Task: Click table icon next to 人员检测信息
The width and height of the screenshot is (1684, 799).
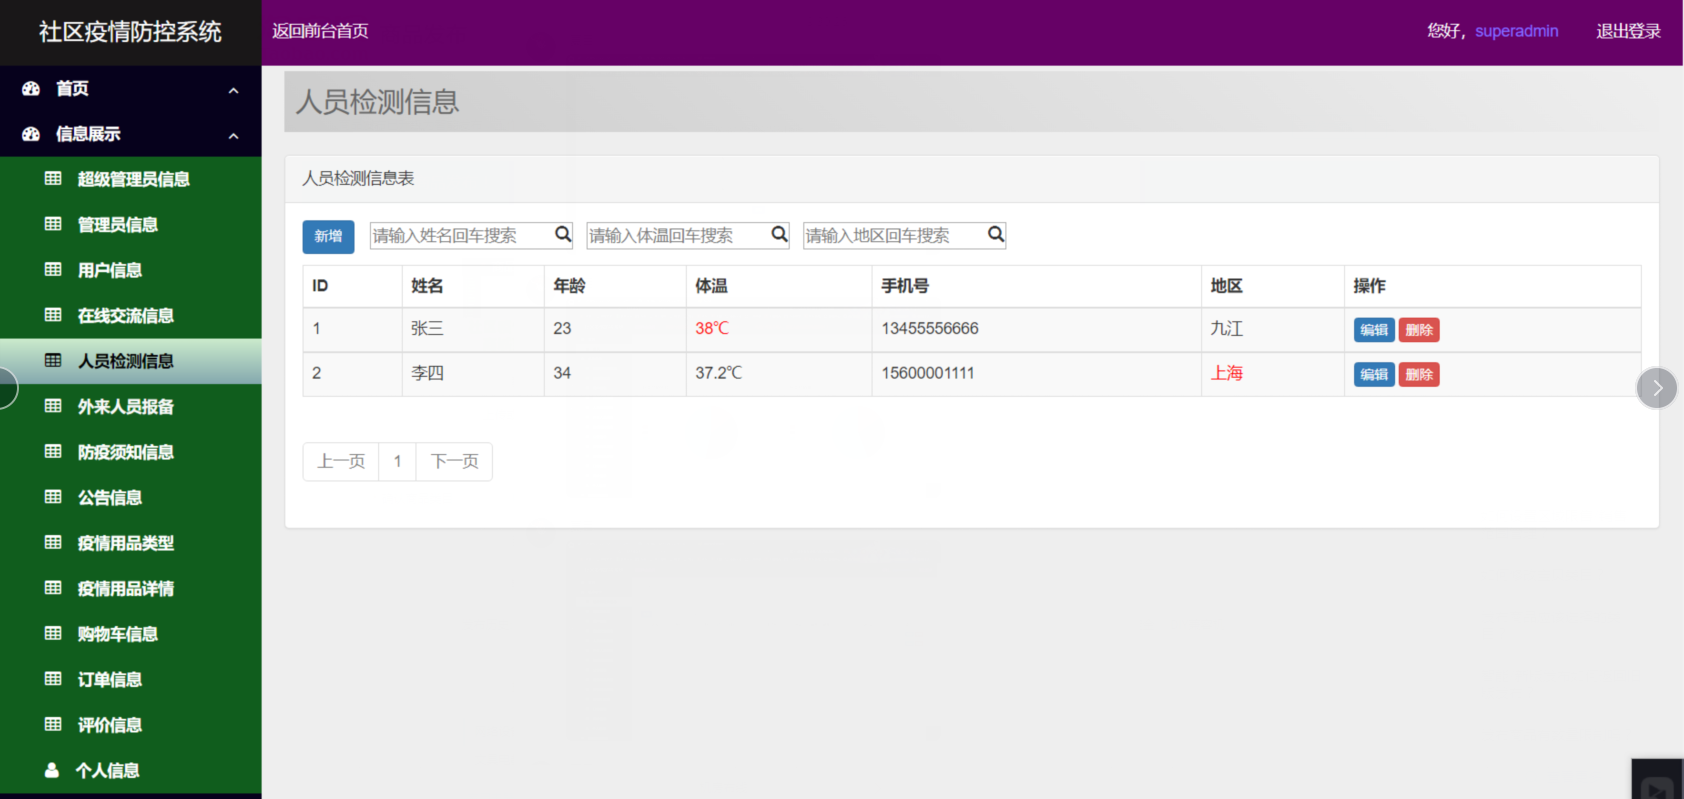Action: coord(53,361)
